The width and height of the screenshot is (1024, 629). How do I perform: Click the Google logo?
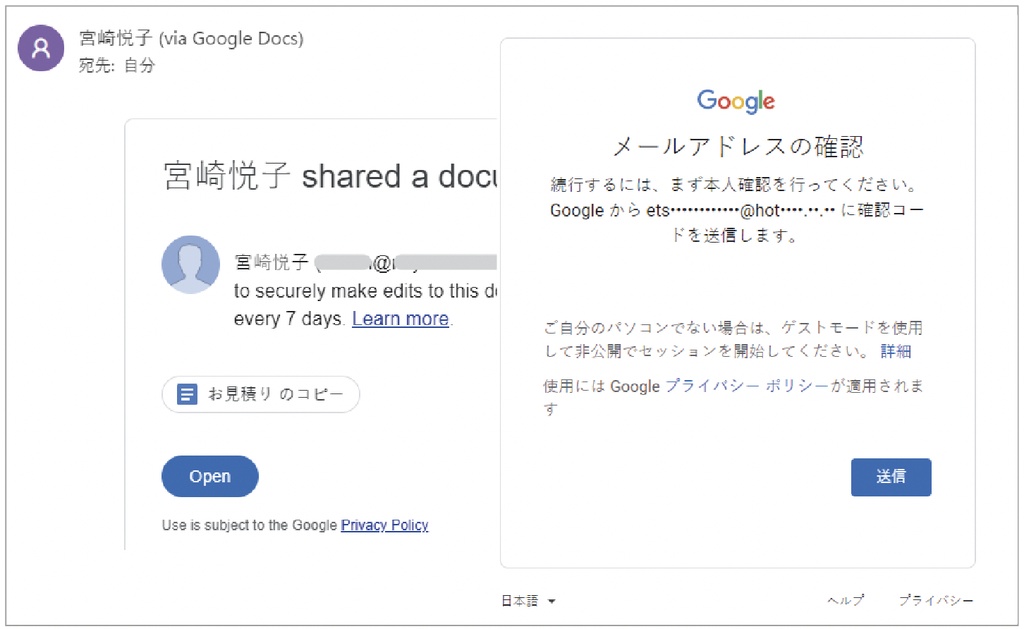(736, 101)
